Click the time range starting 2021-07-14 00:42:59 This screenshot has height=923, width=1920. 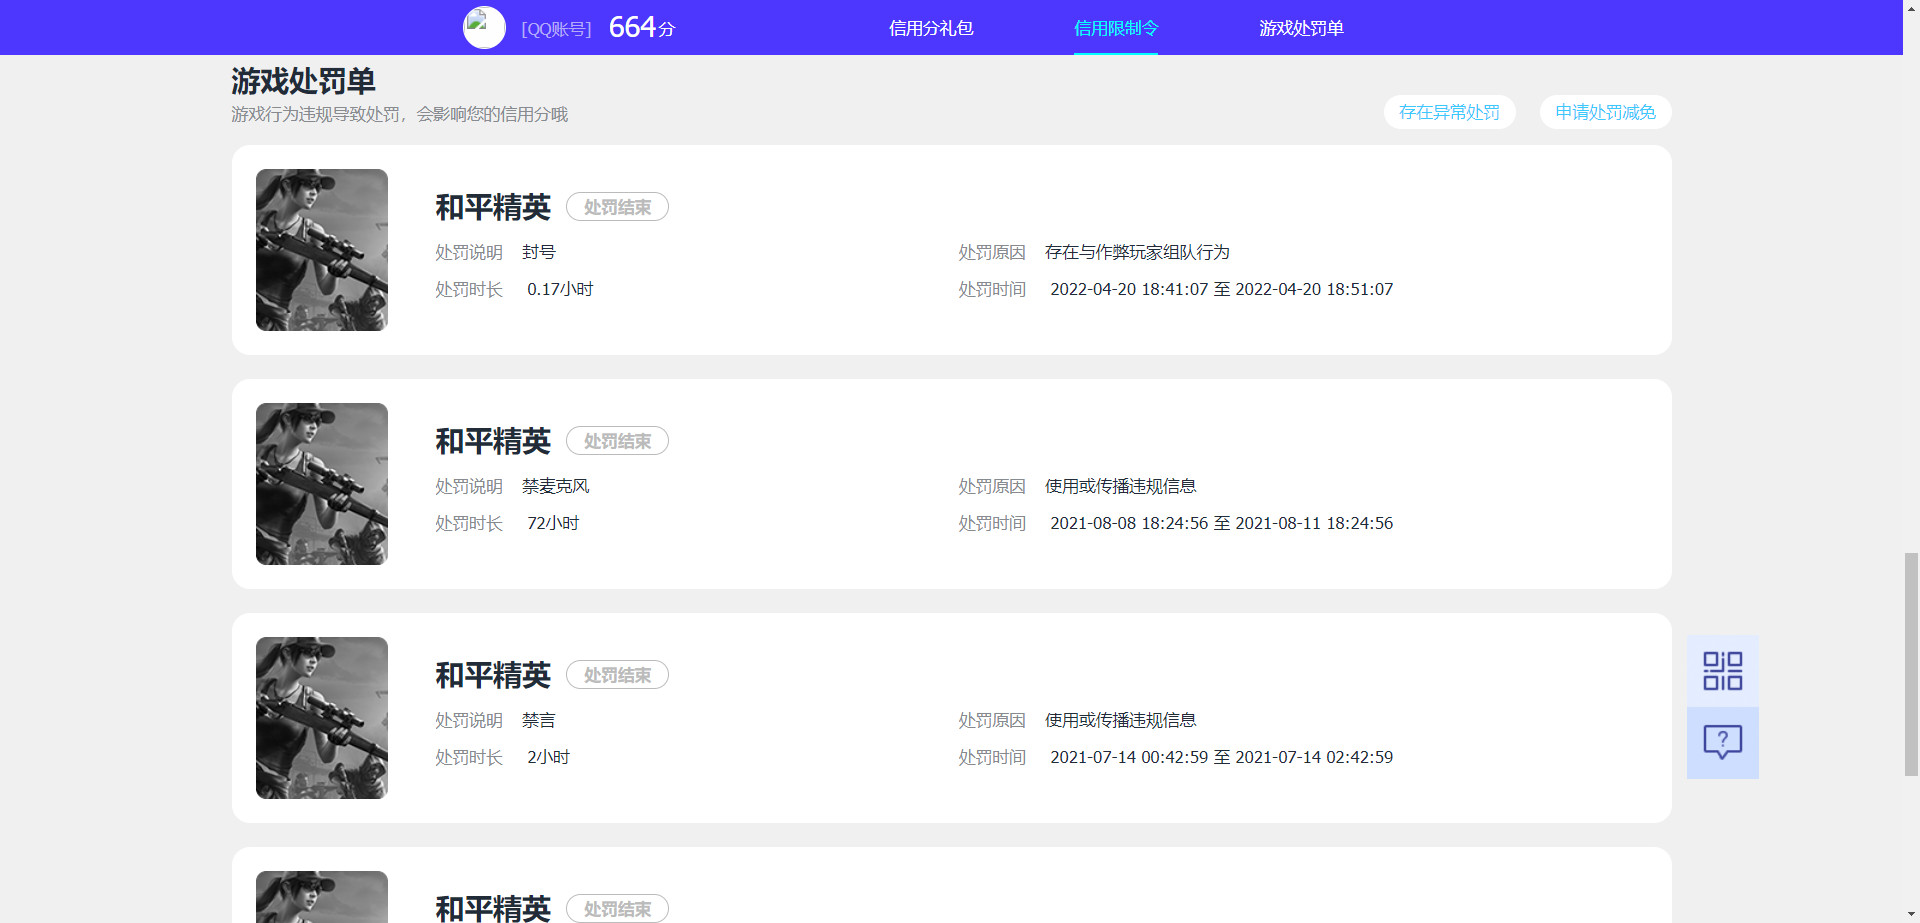tap(1221, 757)
